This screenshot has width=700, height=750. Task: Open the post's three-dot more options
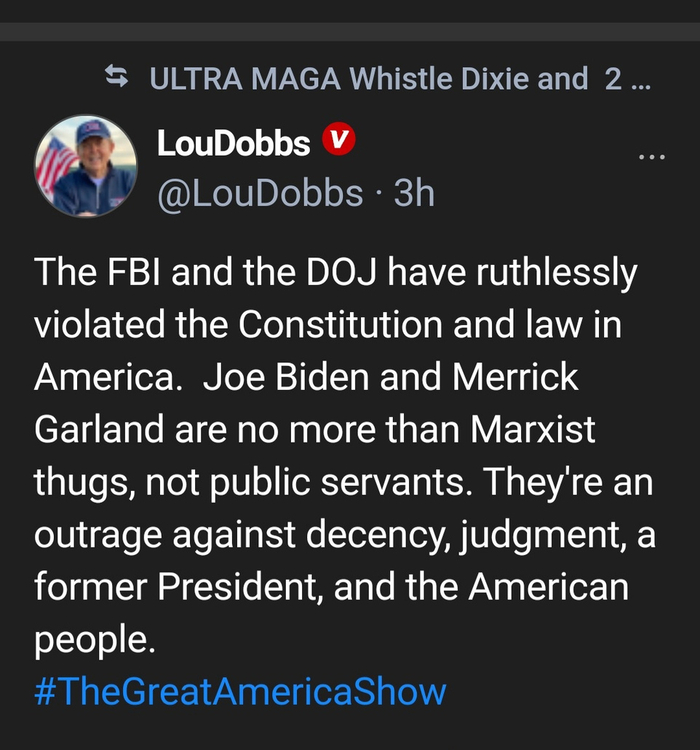tap(651, 157)
